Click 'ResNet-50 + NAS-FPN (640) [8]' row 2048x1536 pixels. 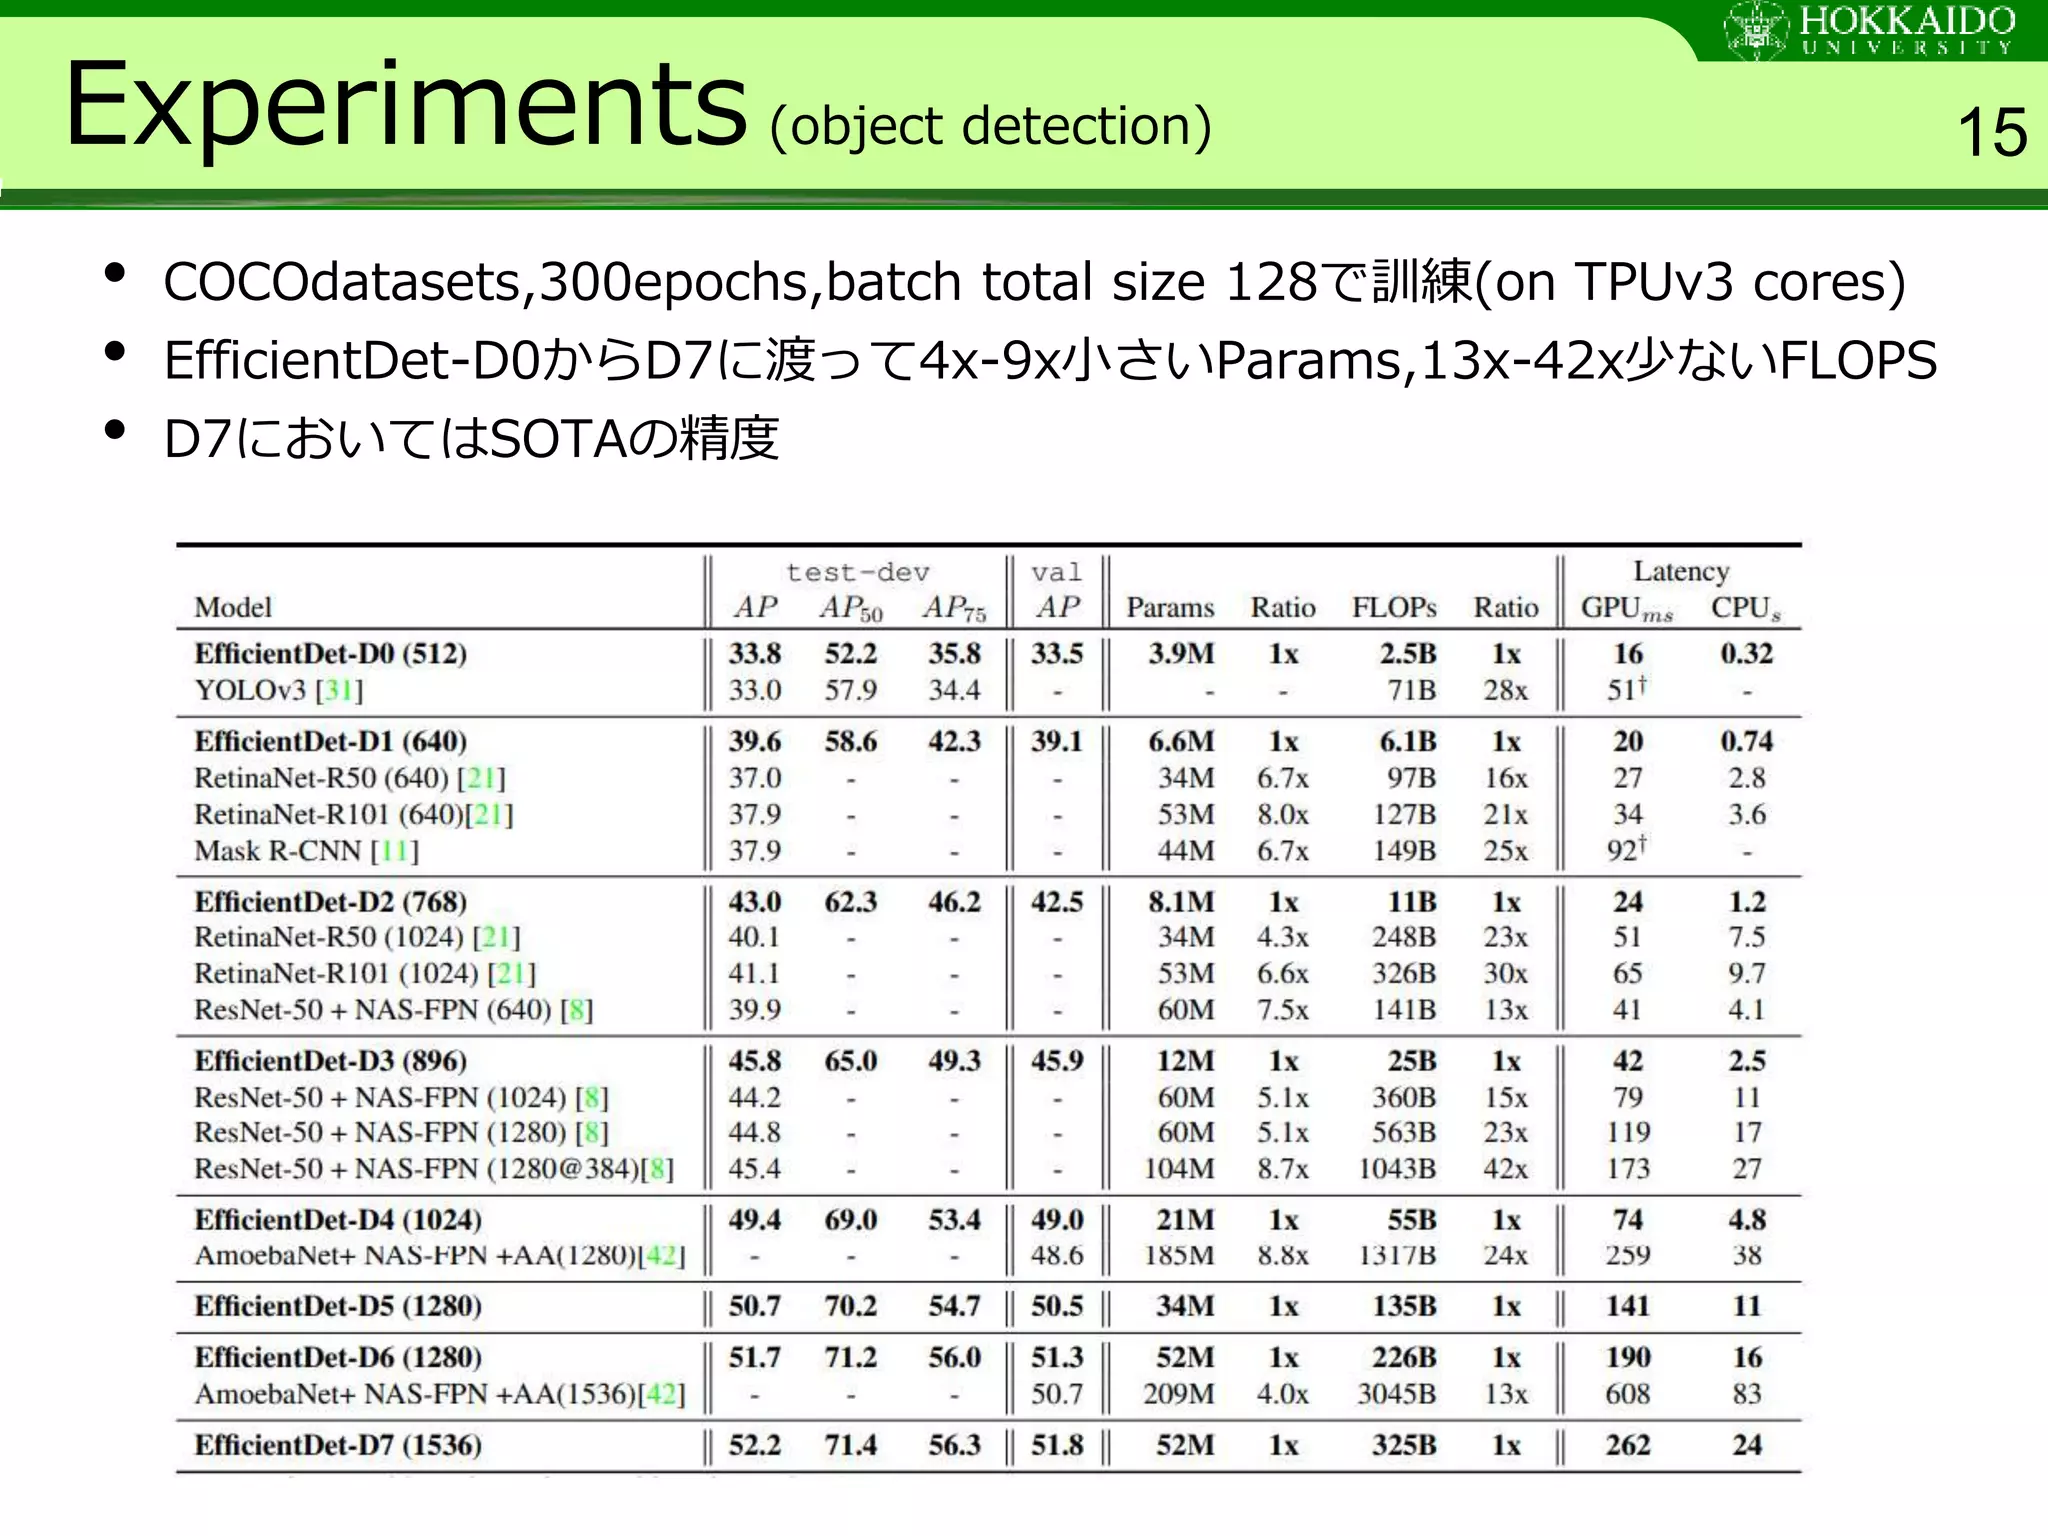[394, 1010]
